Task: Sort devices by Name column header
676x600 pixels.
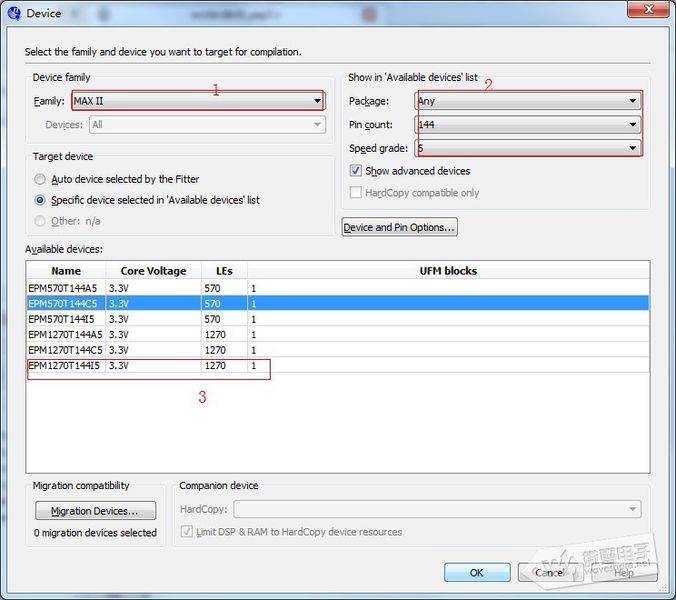Action: coord(66,271)
